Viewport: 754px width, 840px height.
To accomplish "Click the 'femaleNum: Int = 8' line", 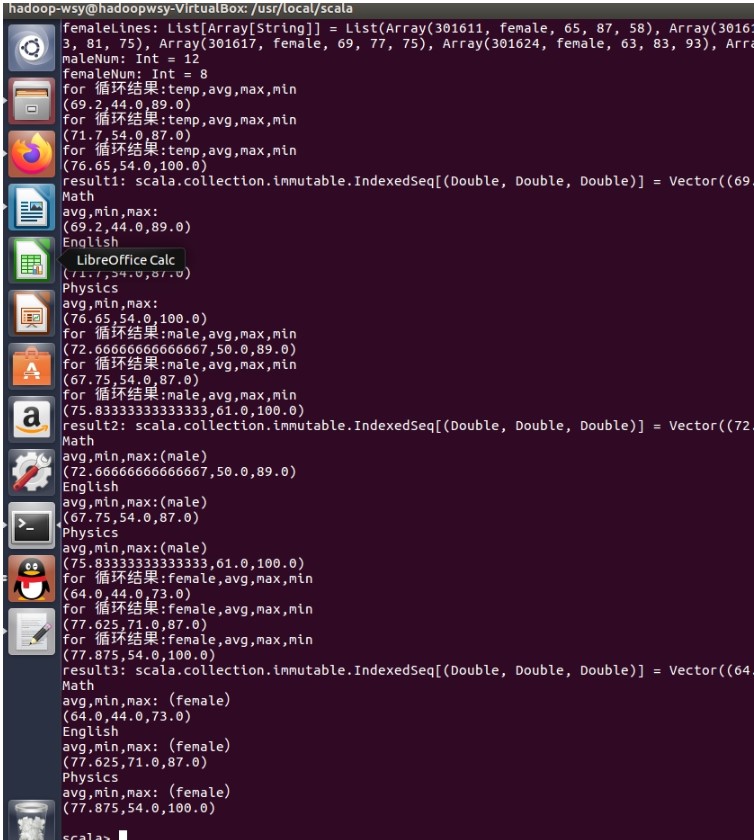I will [135, 74].
